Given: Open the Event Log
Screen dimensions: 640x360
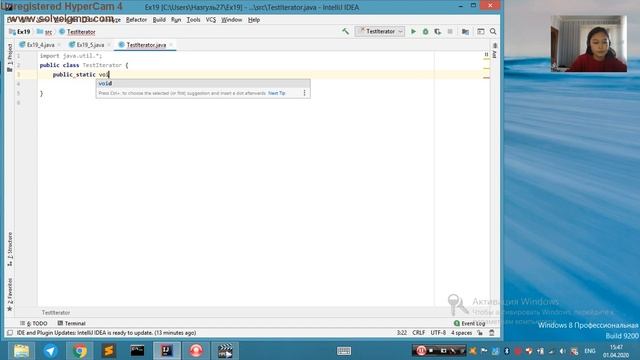Looking at the screenshot, I should pos(469,323).
